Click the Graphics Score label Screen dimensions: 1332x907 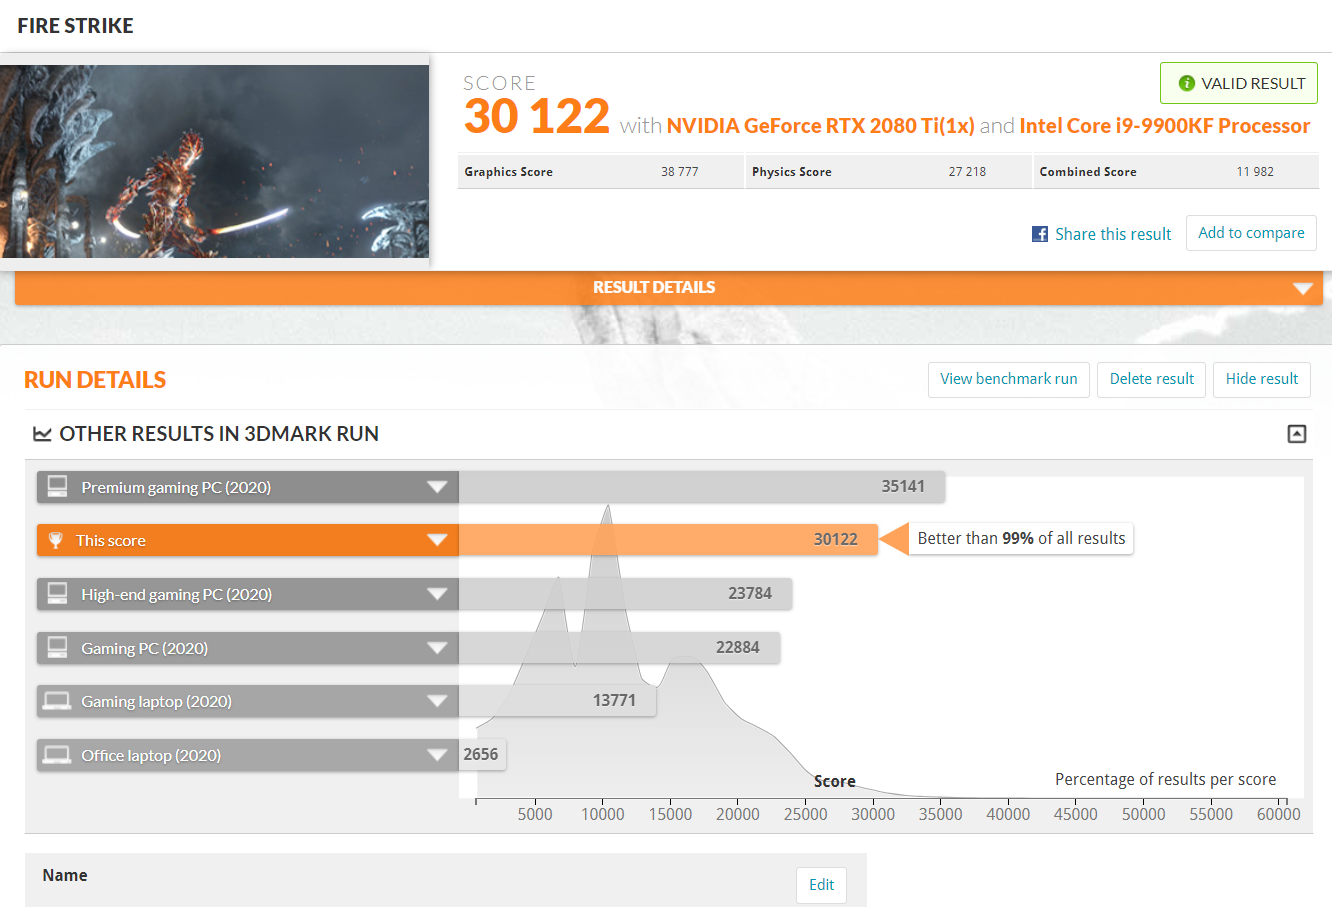[508, 172]
